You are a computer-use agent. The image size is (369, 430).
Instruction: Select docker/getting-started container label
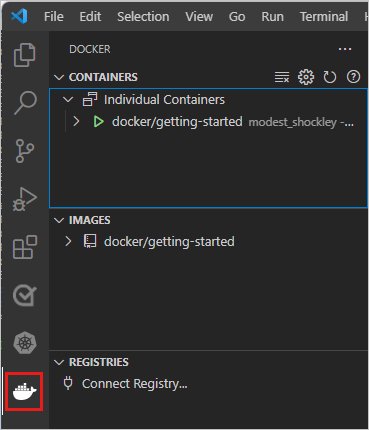point(177,122)
